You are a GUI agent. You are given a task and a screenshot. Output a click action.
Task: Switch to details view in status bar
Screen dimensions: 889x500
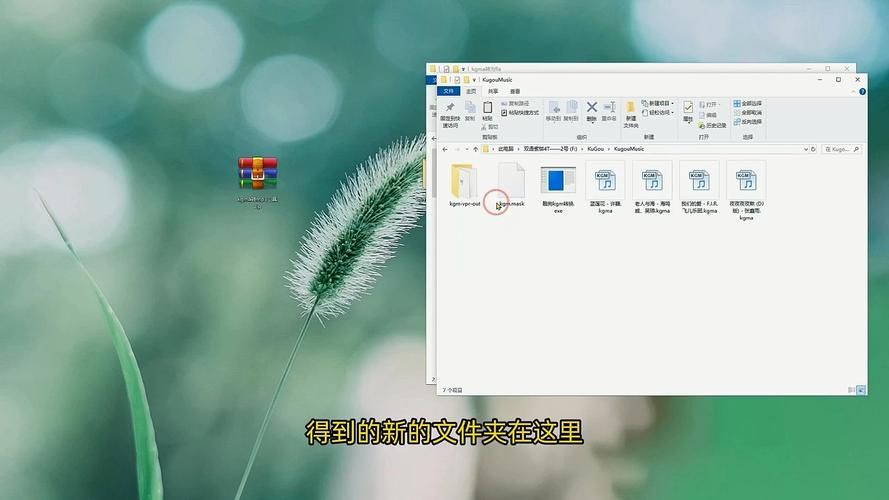(x=853, y=389)
